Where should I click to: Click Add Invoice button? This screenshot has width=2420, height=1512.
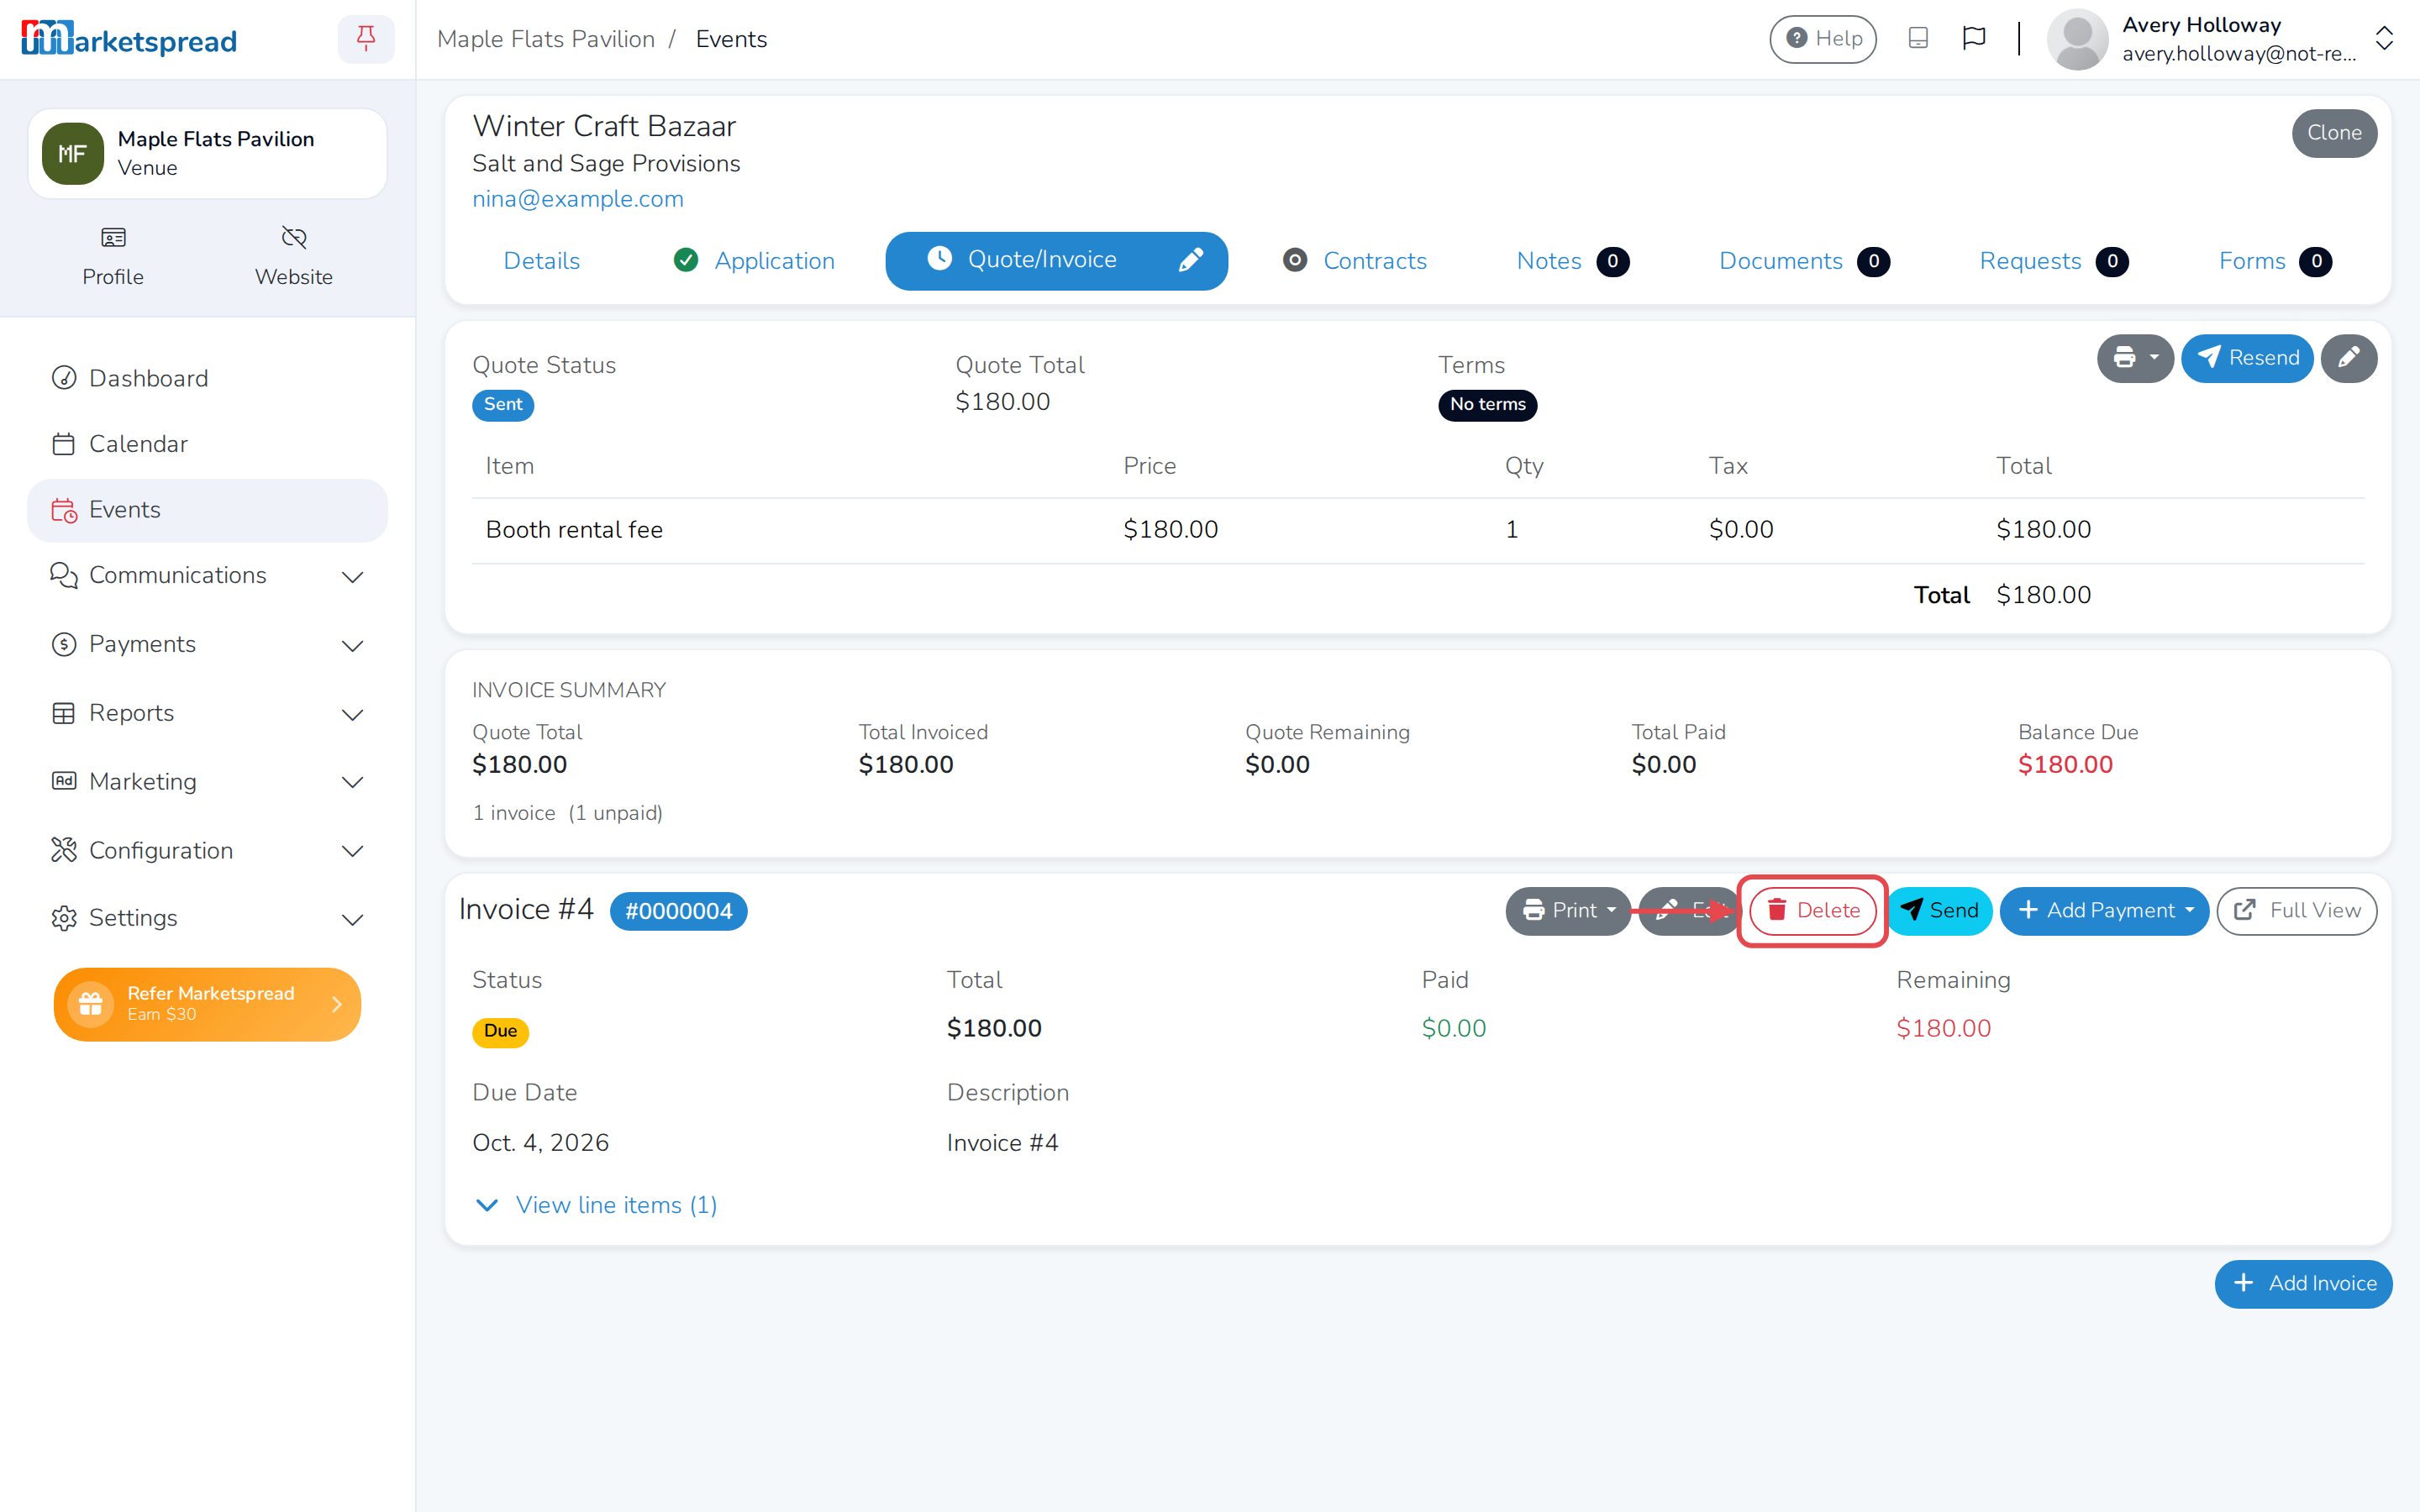[x=2303, y=1284]
